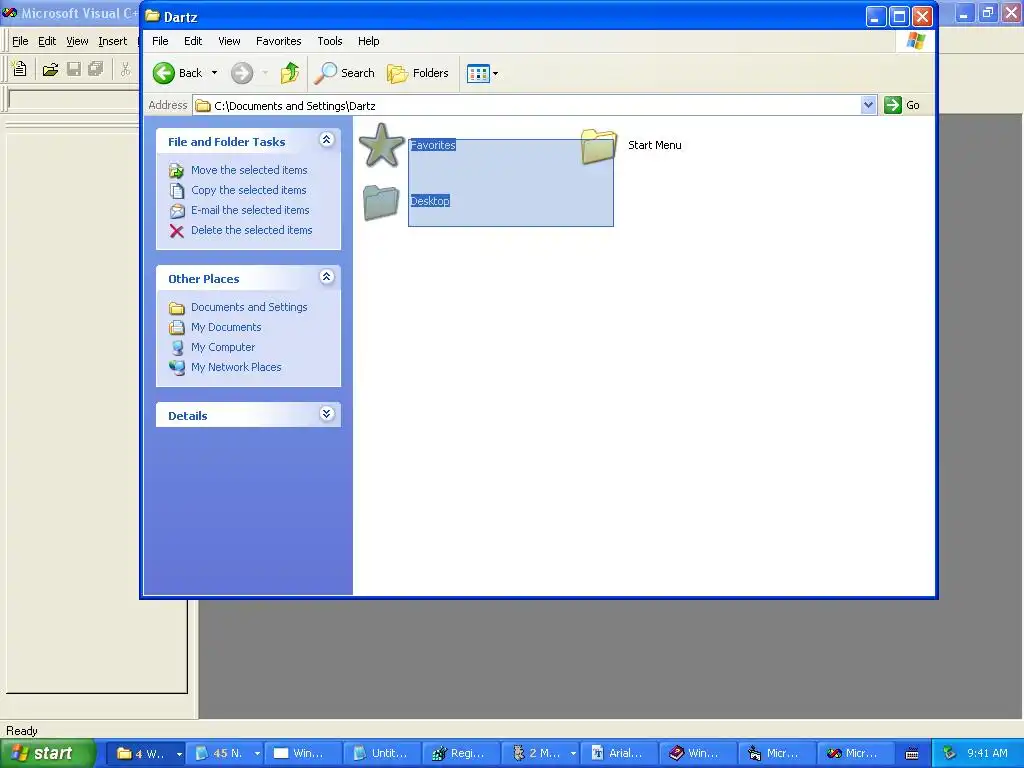Click the Forward arrow button
The width and height of the screenshot is (1024, 768).
242,73
